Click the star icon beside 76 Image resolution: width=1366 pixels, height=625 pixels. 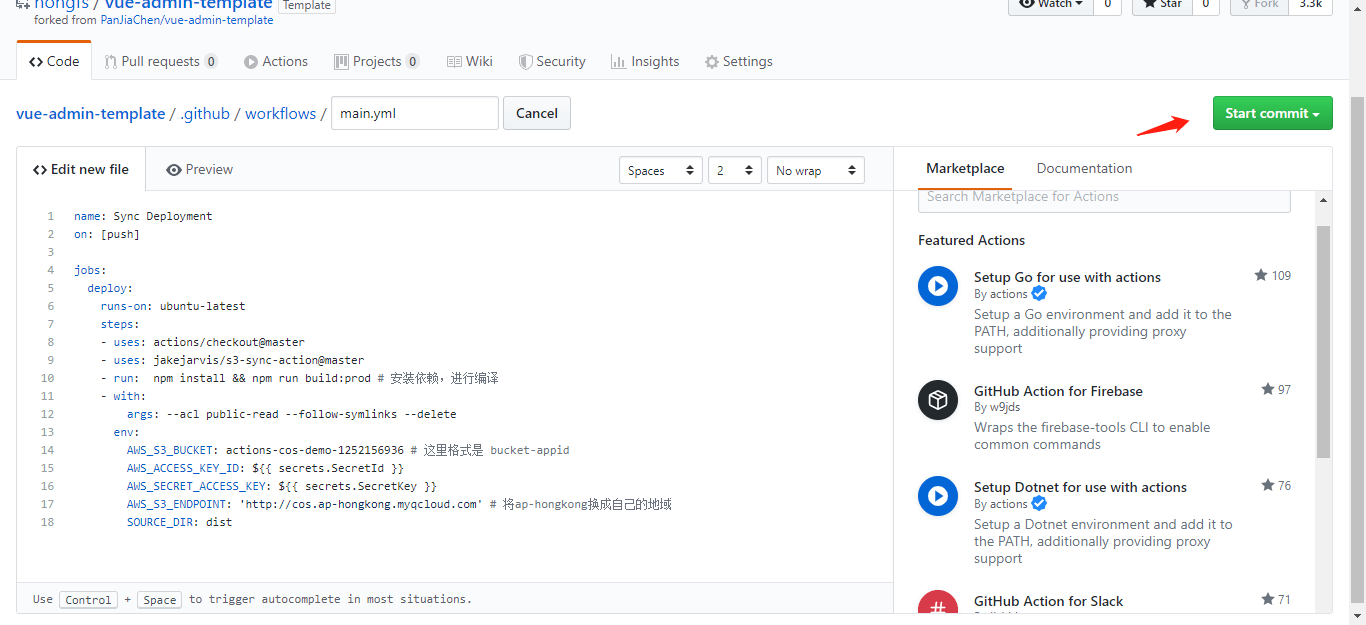[1268, 485]
